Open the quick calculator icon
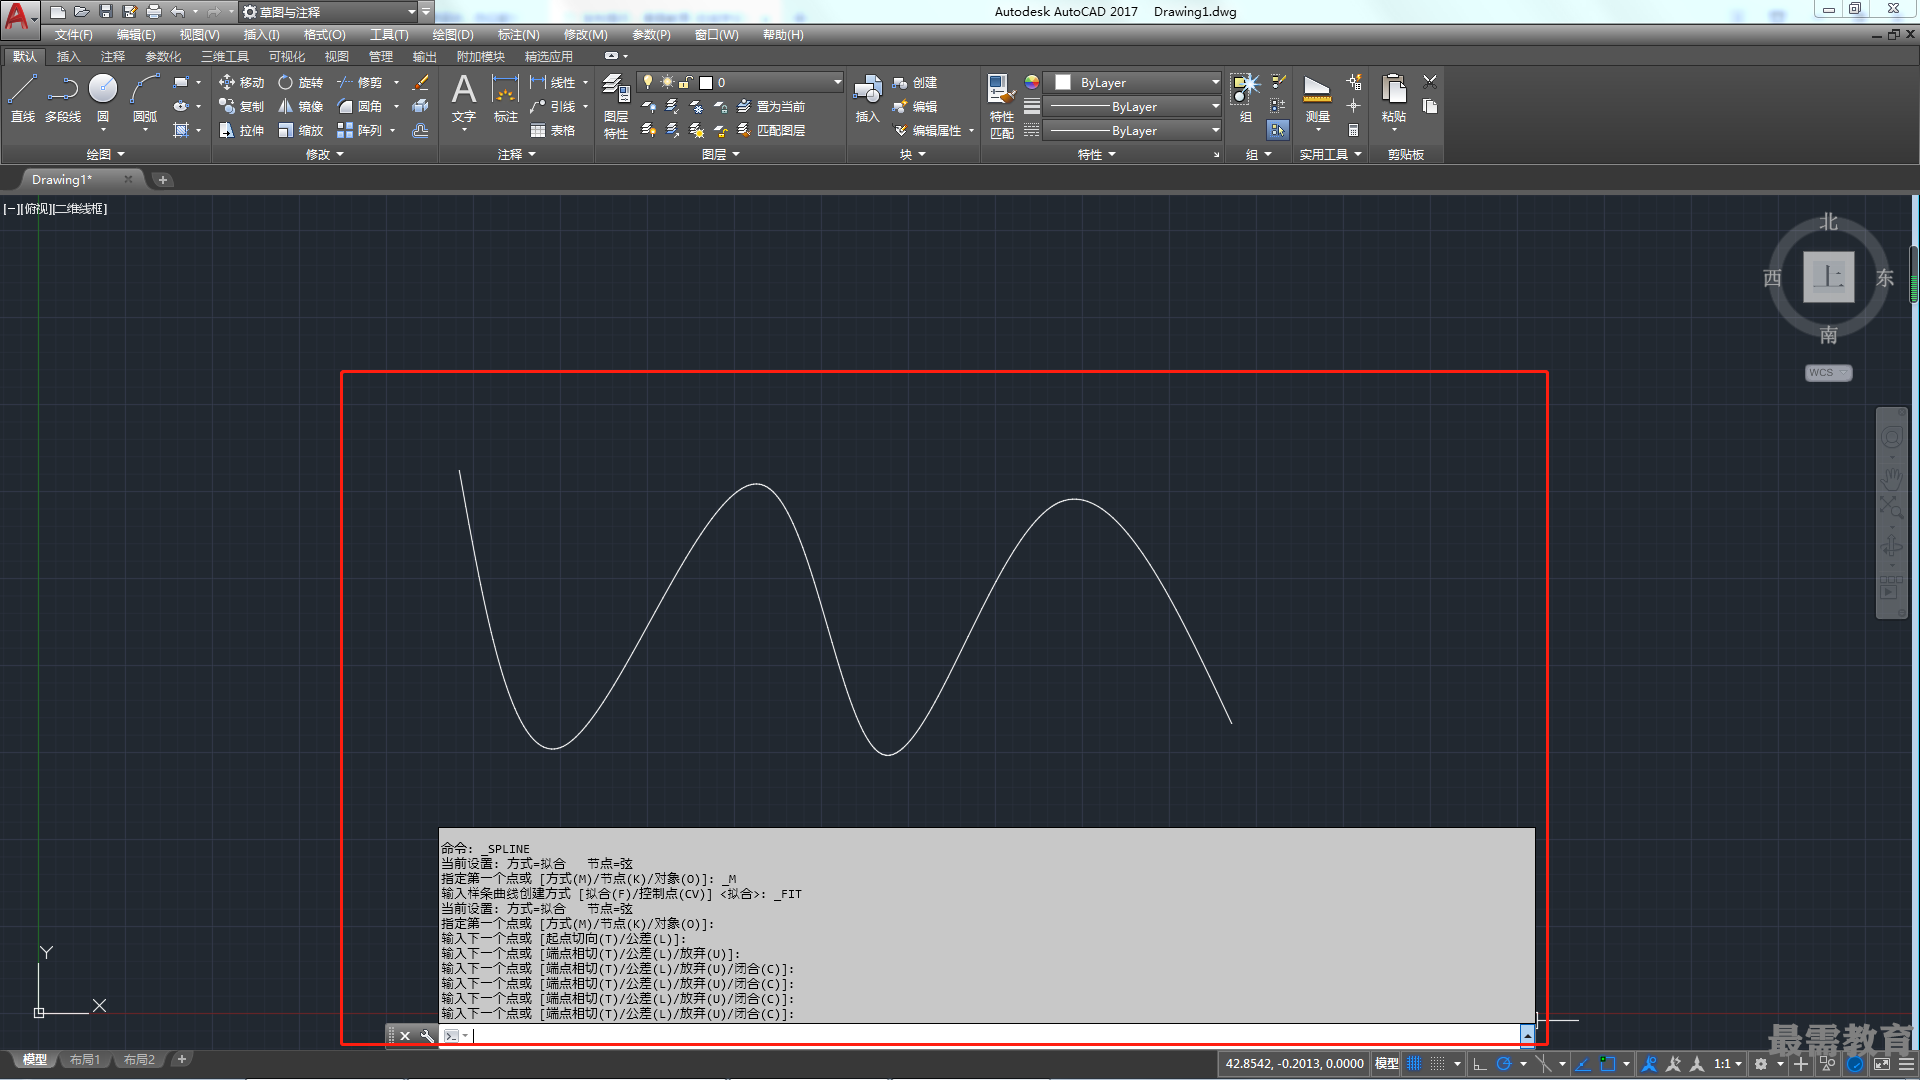 point(1353,130)
